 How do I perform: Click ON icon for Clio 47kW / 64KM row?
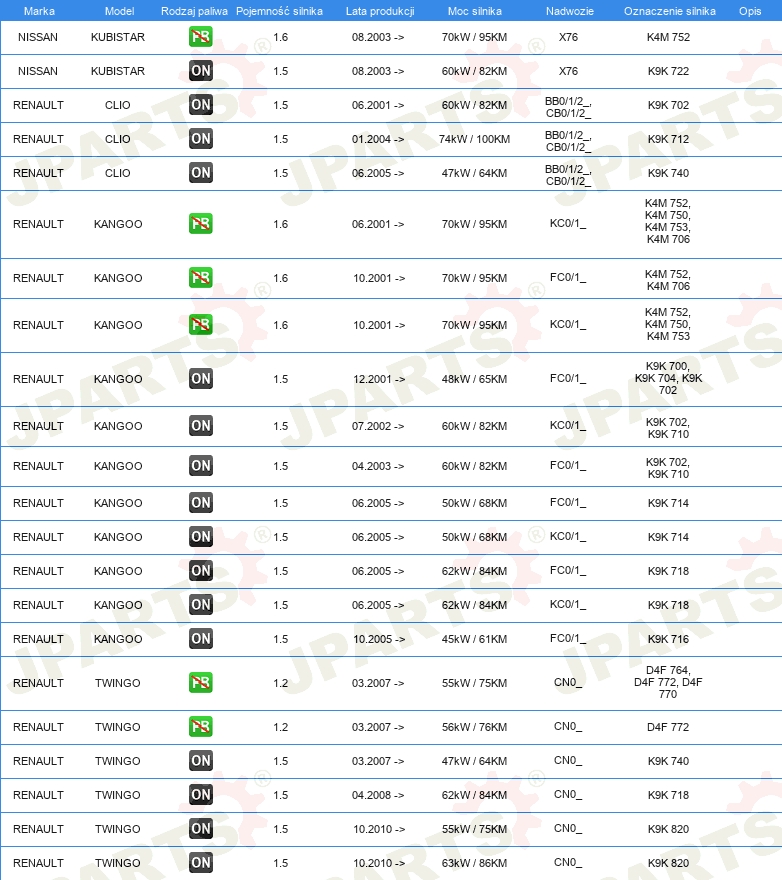(x=200, y=173)
